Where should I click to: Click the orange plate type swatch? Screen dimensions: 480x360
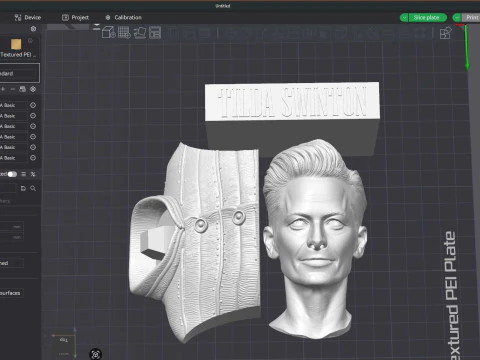(16, 44)
